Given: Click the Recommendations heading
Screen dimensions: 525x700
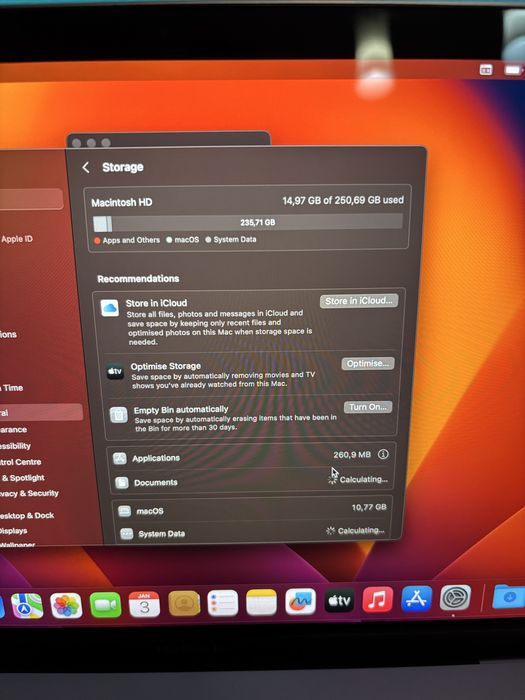Looking at the screenshot, I should (138, 279).
